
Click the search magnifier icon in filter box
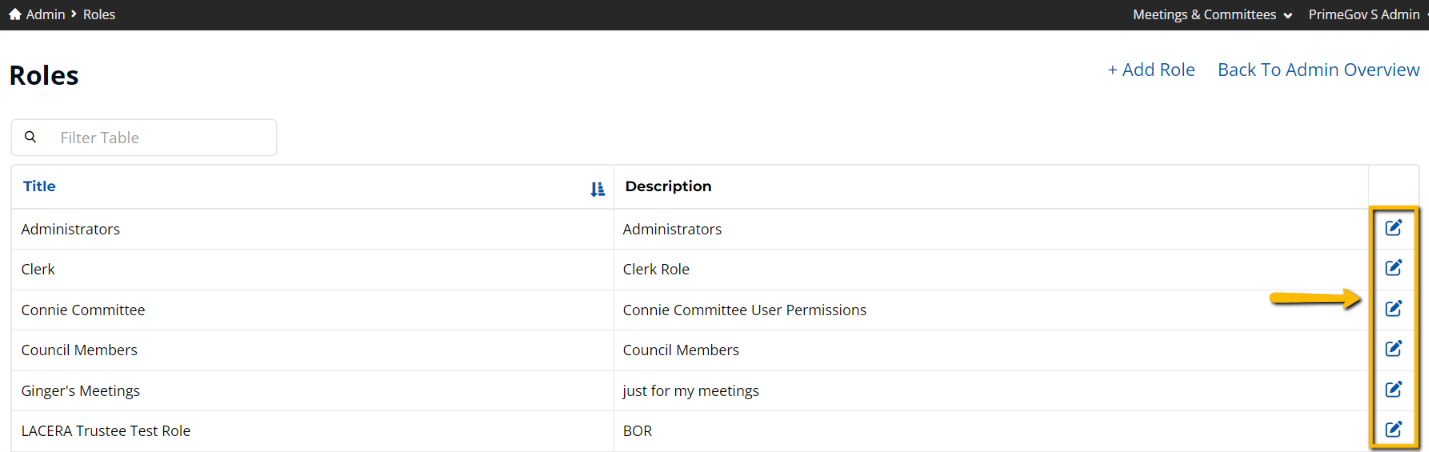pos(31,137)
